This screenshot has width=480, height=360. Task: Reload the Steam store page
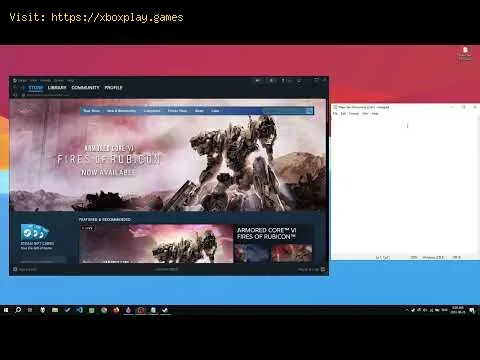tap(15, 95)
